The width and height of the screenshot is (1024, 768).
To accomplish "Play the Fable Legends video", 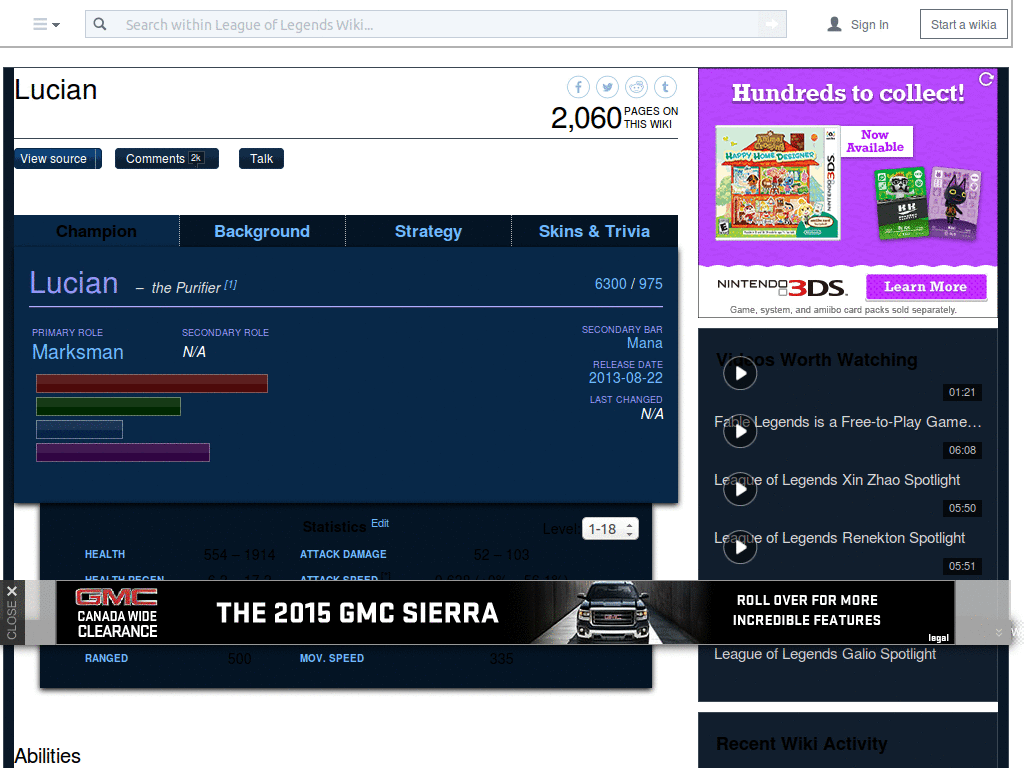I will point(740,431).
